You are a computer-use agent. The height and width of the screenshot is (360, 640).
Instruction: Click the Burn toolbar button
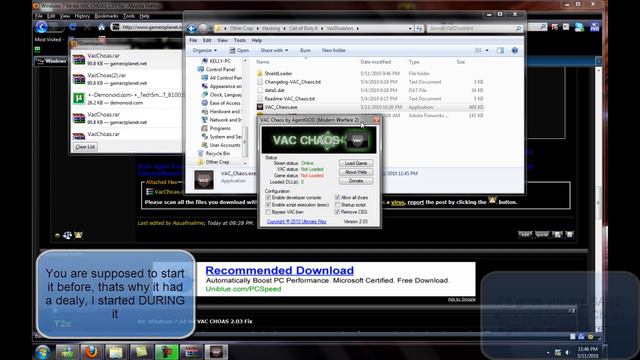pyautogui.click(x=305, y=50)
